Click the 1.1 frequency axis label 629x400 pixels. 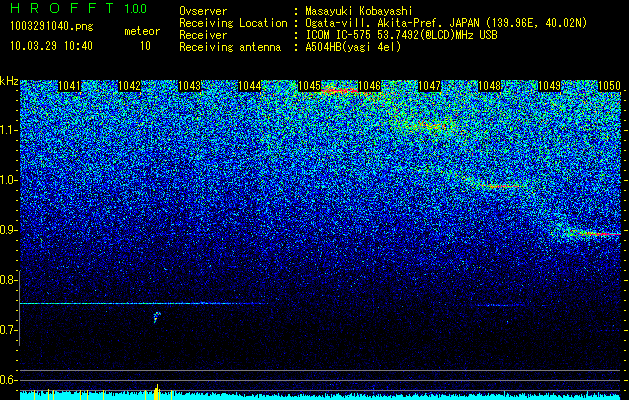8,130
